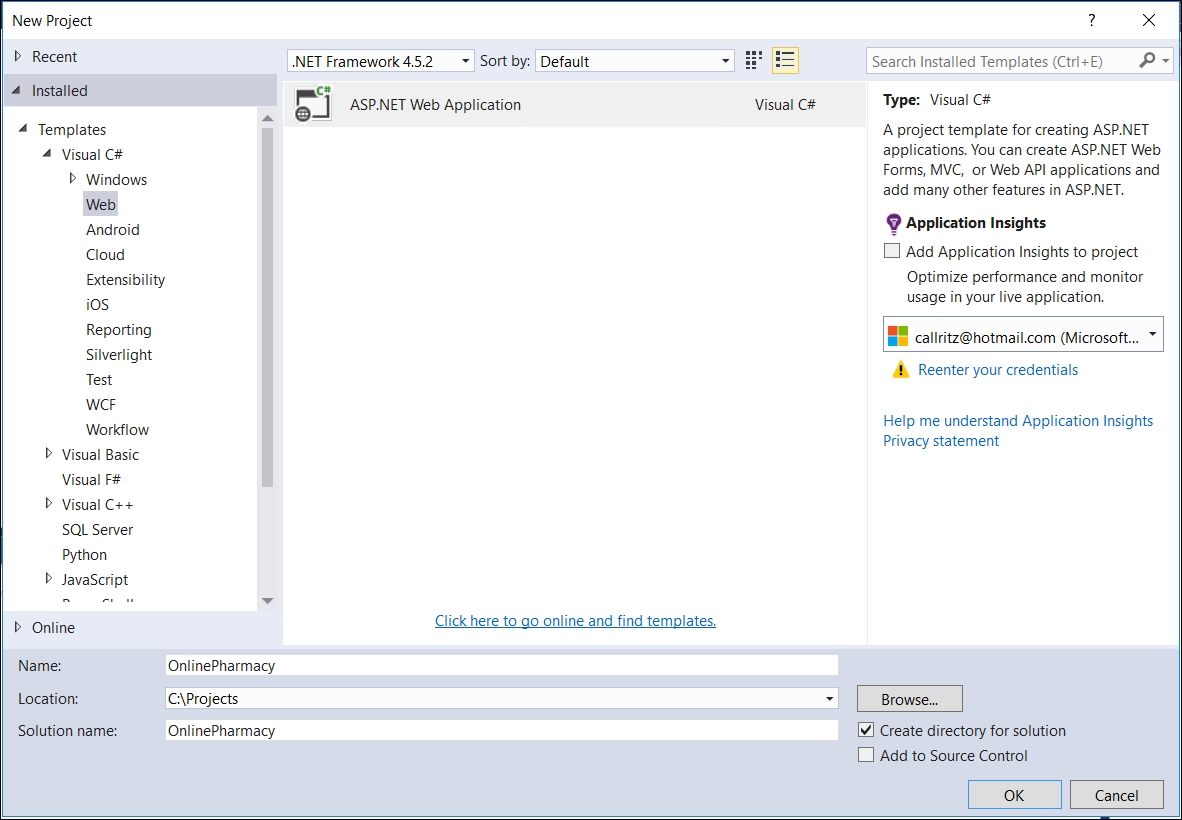Click the tree scroll up arrow

pyautogui.click(x=268, y=118)
